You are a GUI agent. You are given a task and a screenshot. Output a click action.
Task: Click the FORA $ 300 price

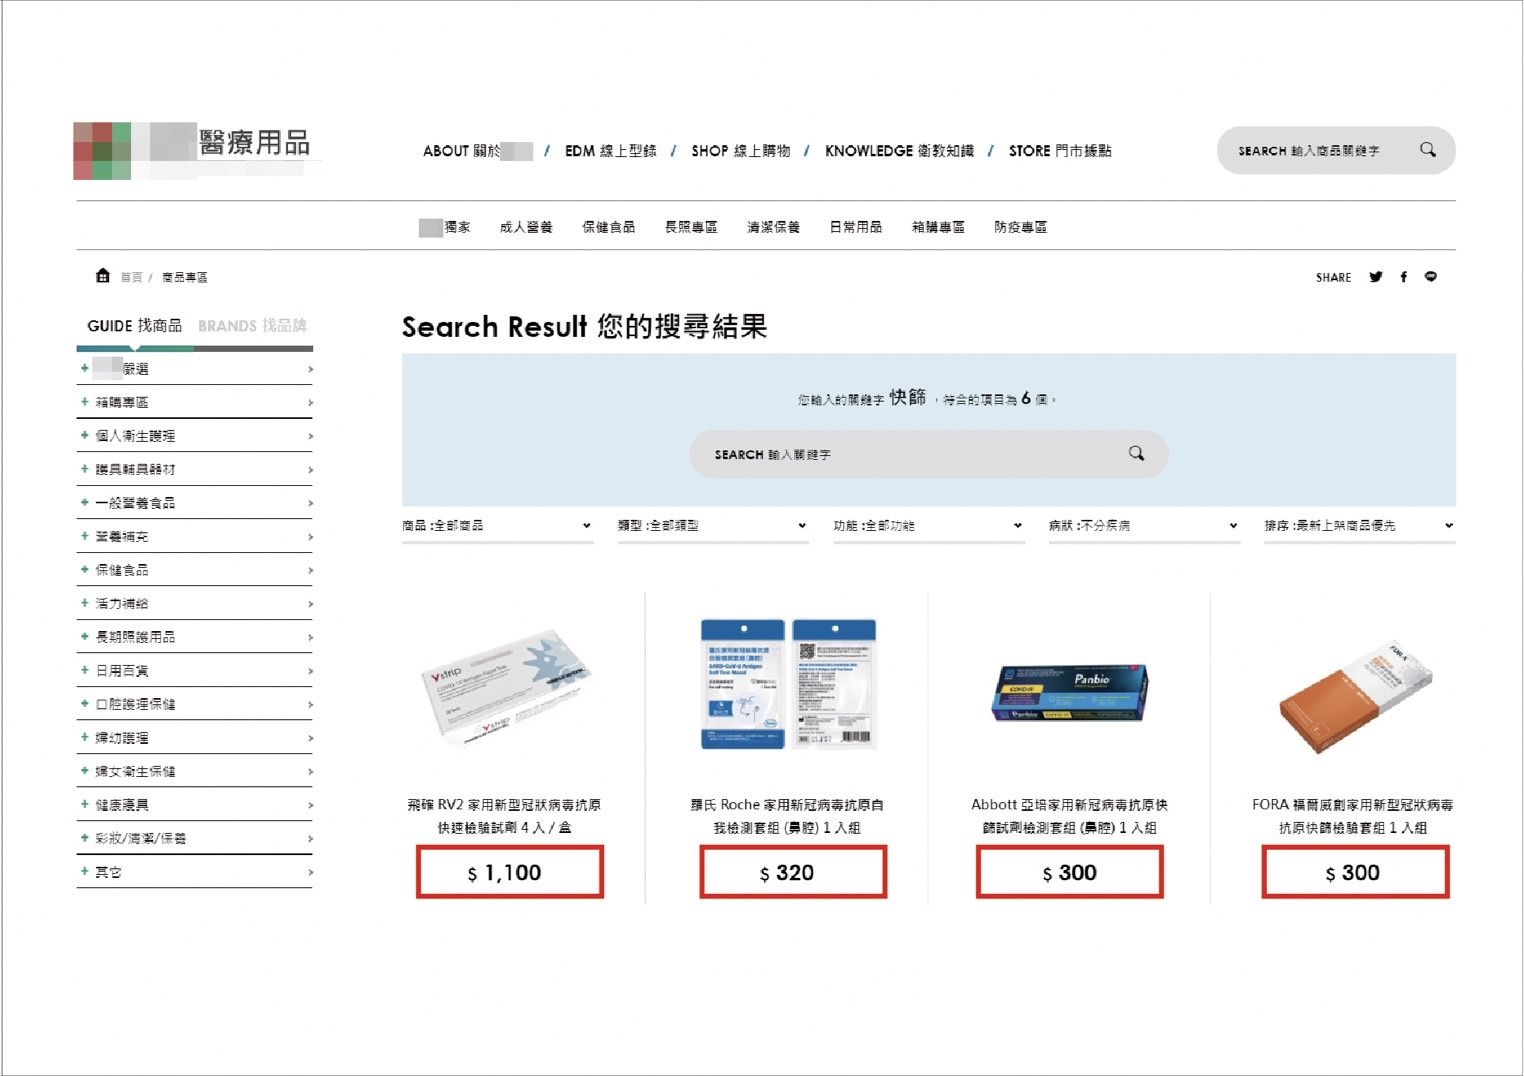[x=1356, y=872]
